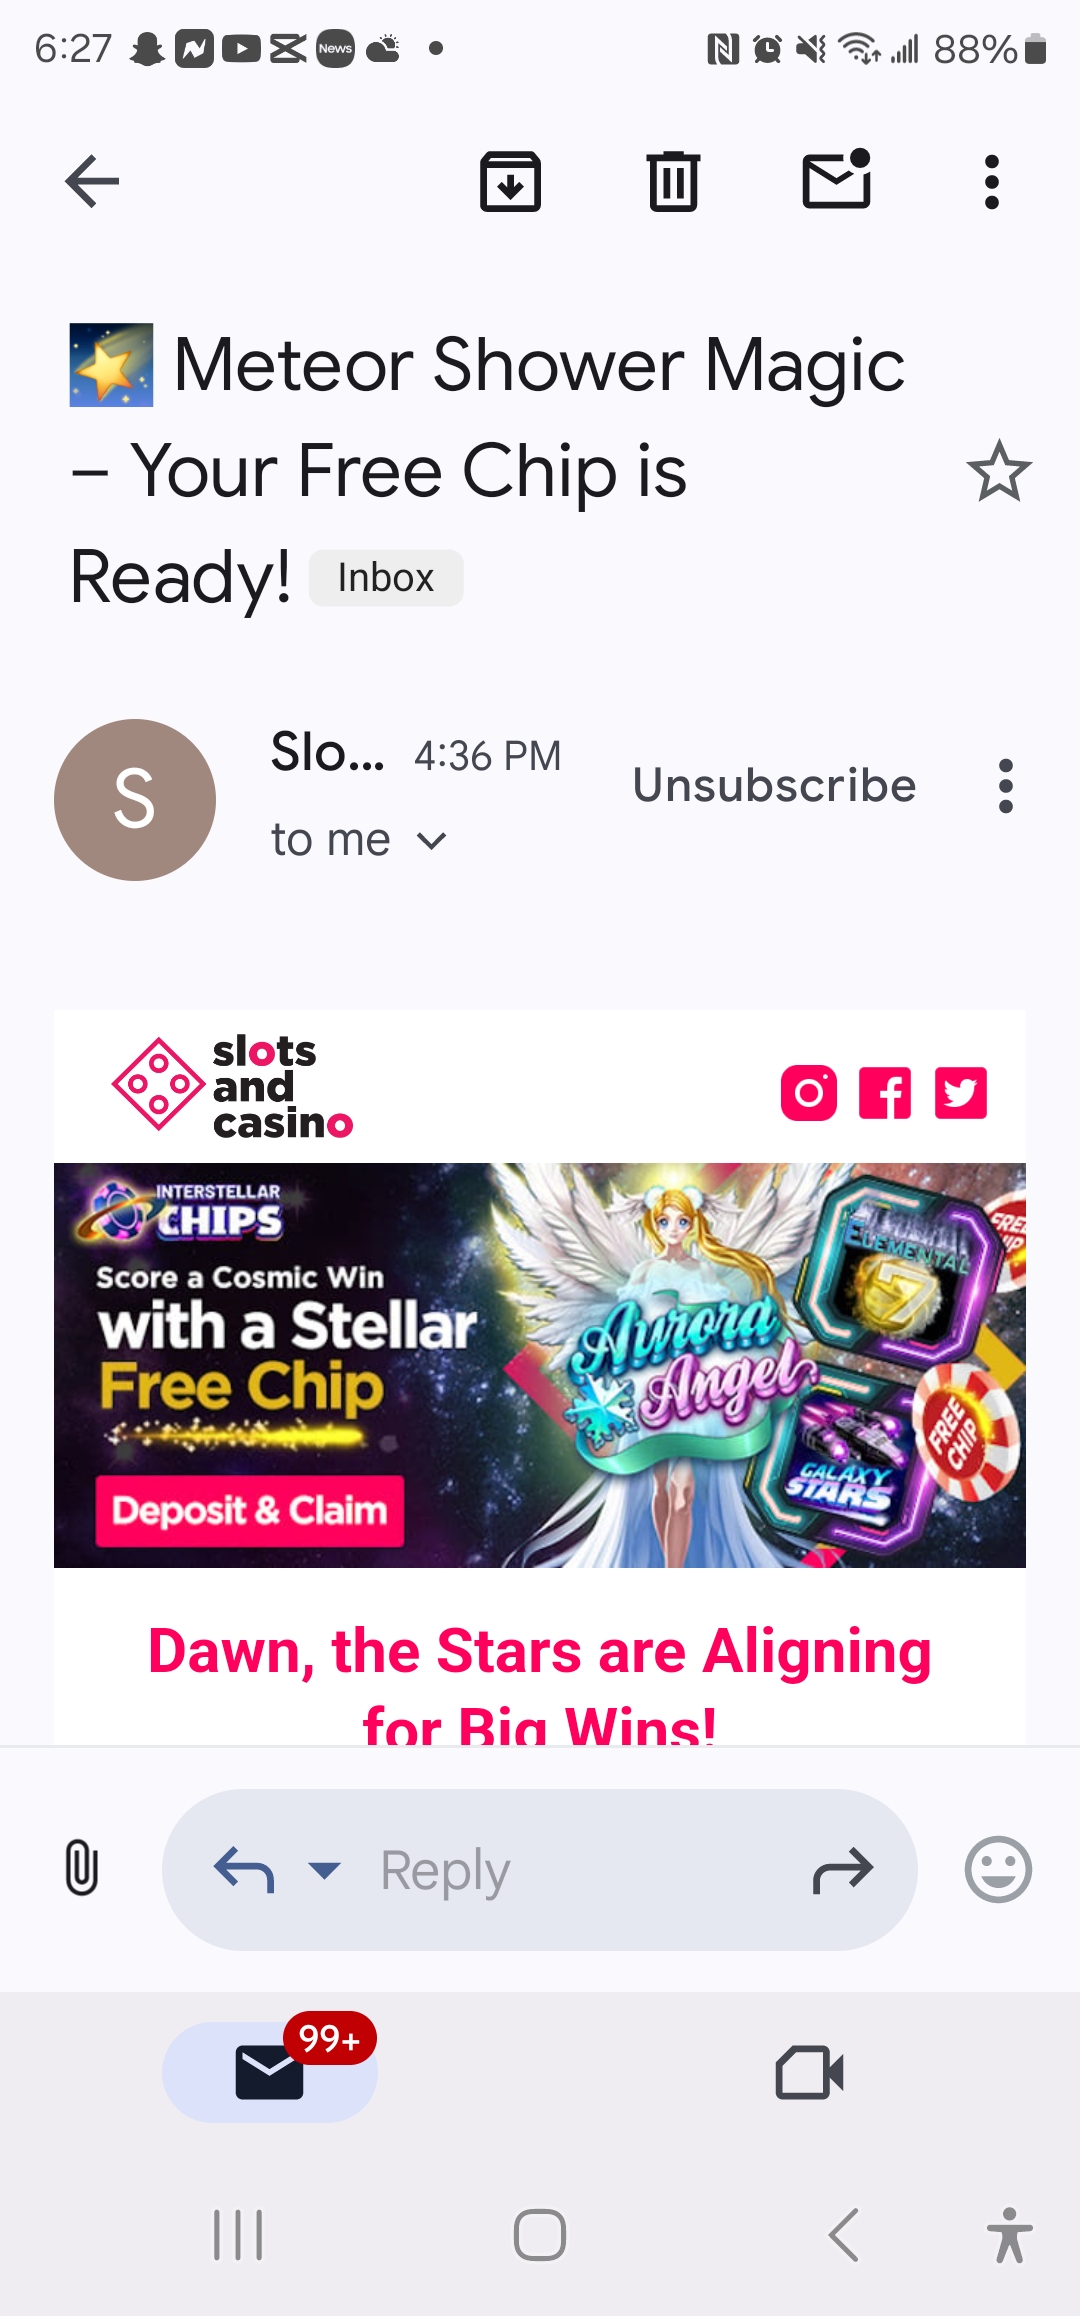Star the Meteor Shower Magic email
Image resolution: width=1080 pixels, height=2316 pixels.
pos(999,471)
